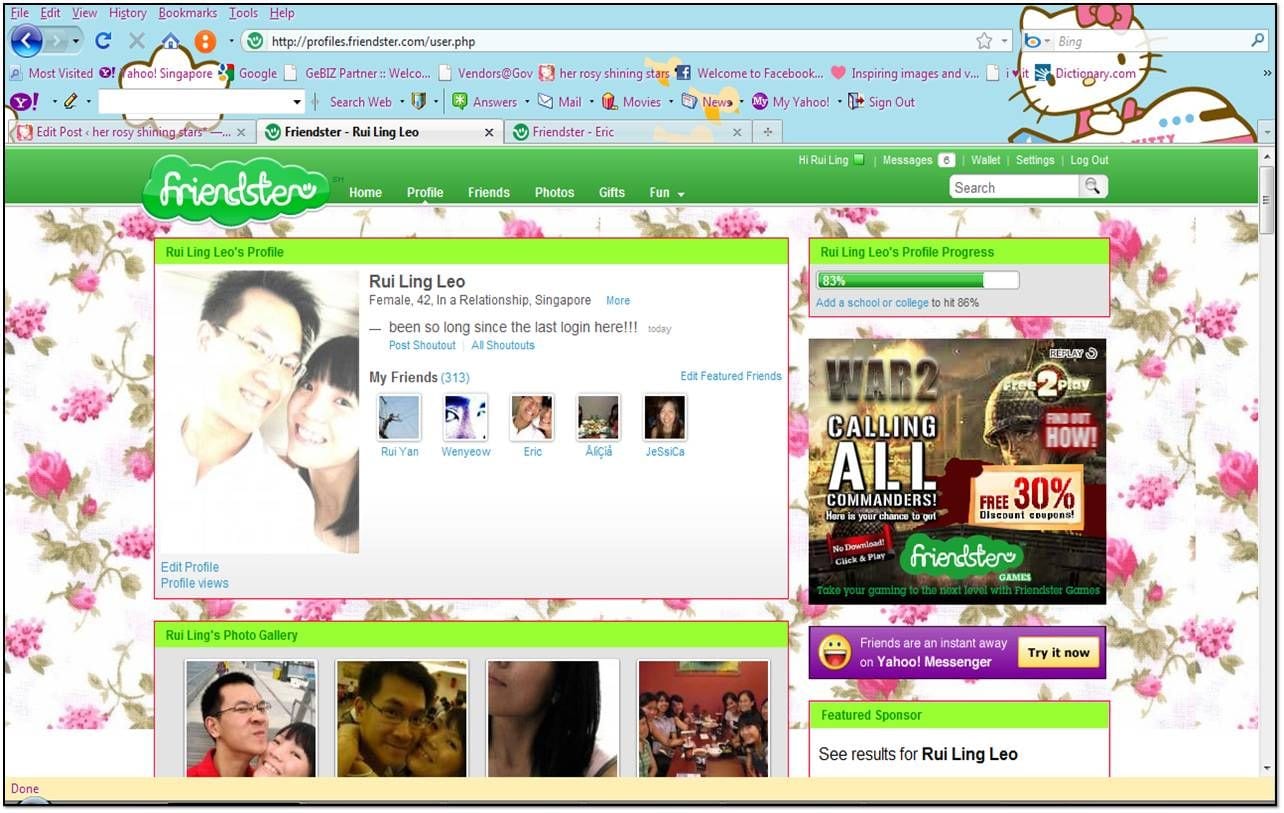Viewport: 1284px width, 813px height.
Task: Click Edit Featured Friends link
Action: click(x=731, y=376)
